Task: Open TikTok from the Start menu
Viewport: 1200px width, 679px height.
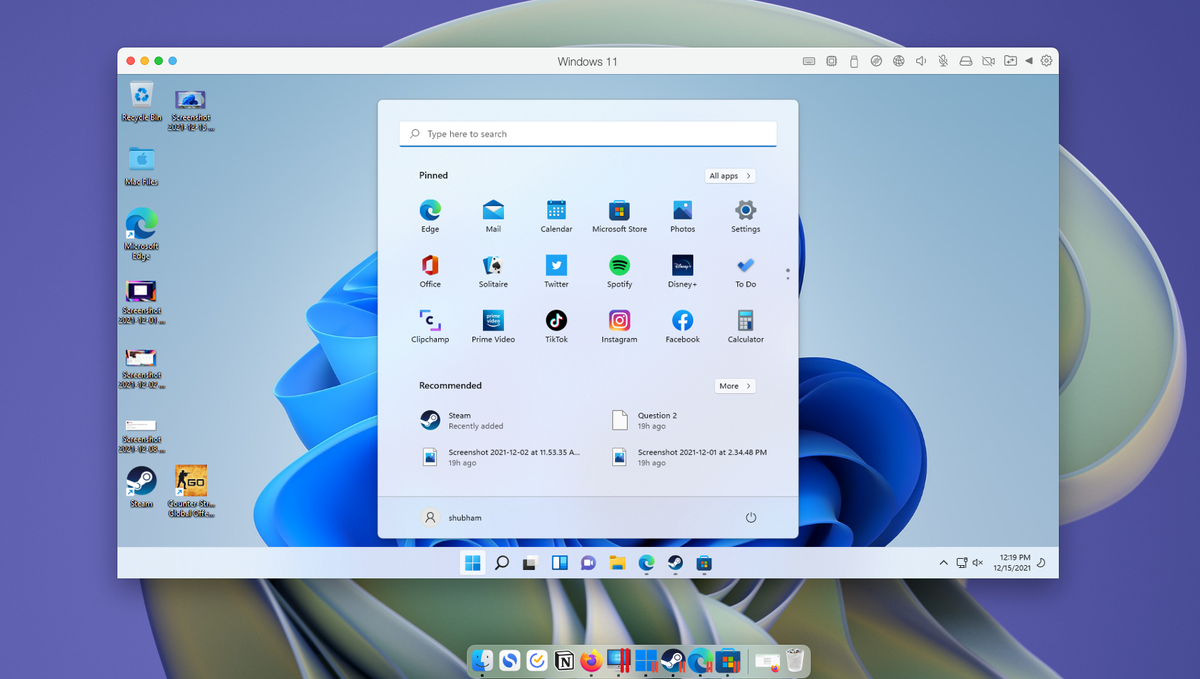Action: (x=556, y=319)
